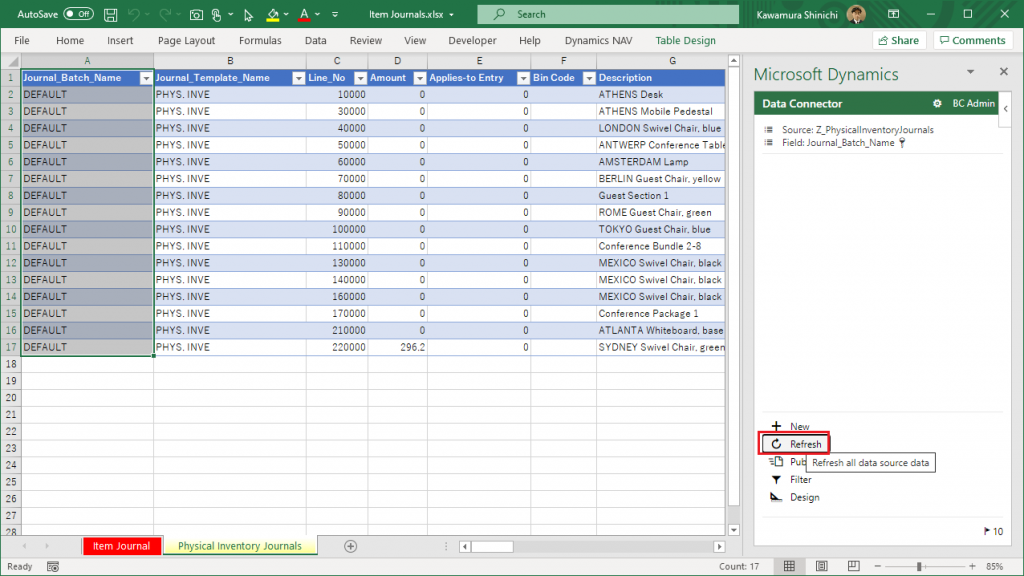Click the key icon next to Journal_Batch_Name
The width and height of the screenshot is (1024, 576).
pos(902,143)
